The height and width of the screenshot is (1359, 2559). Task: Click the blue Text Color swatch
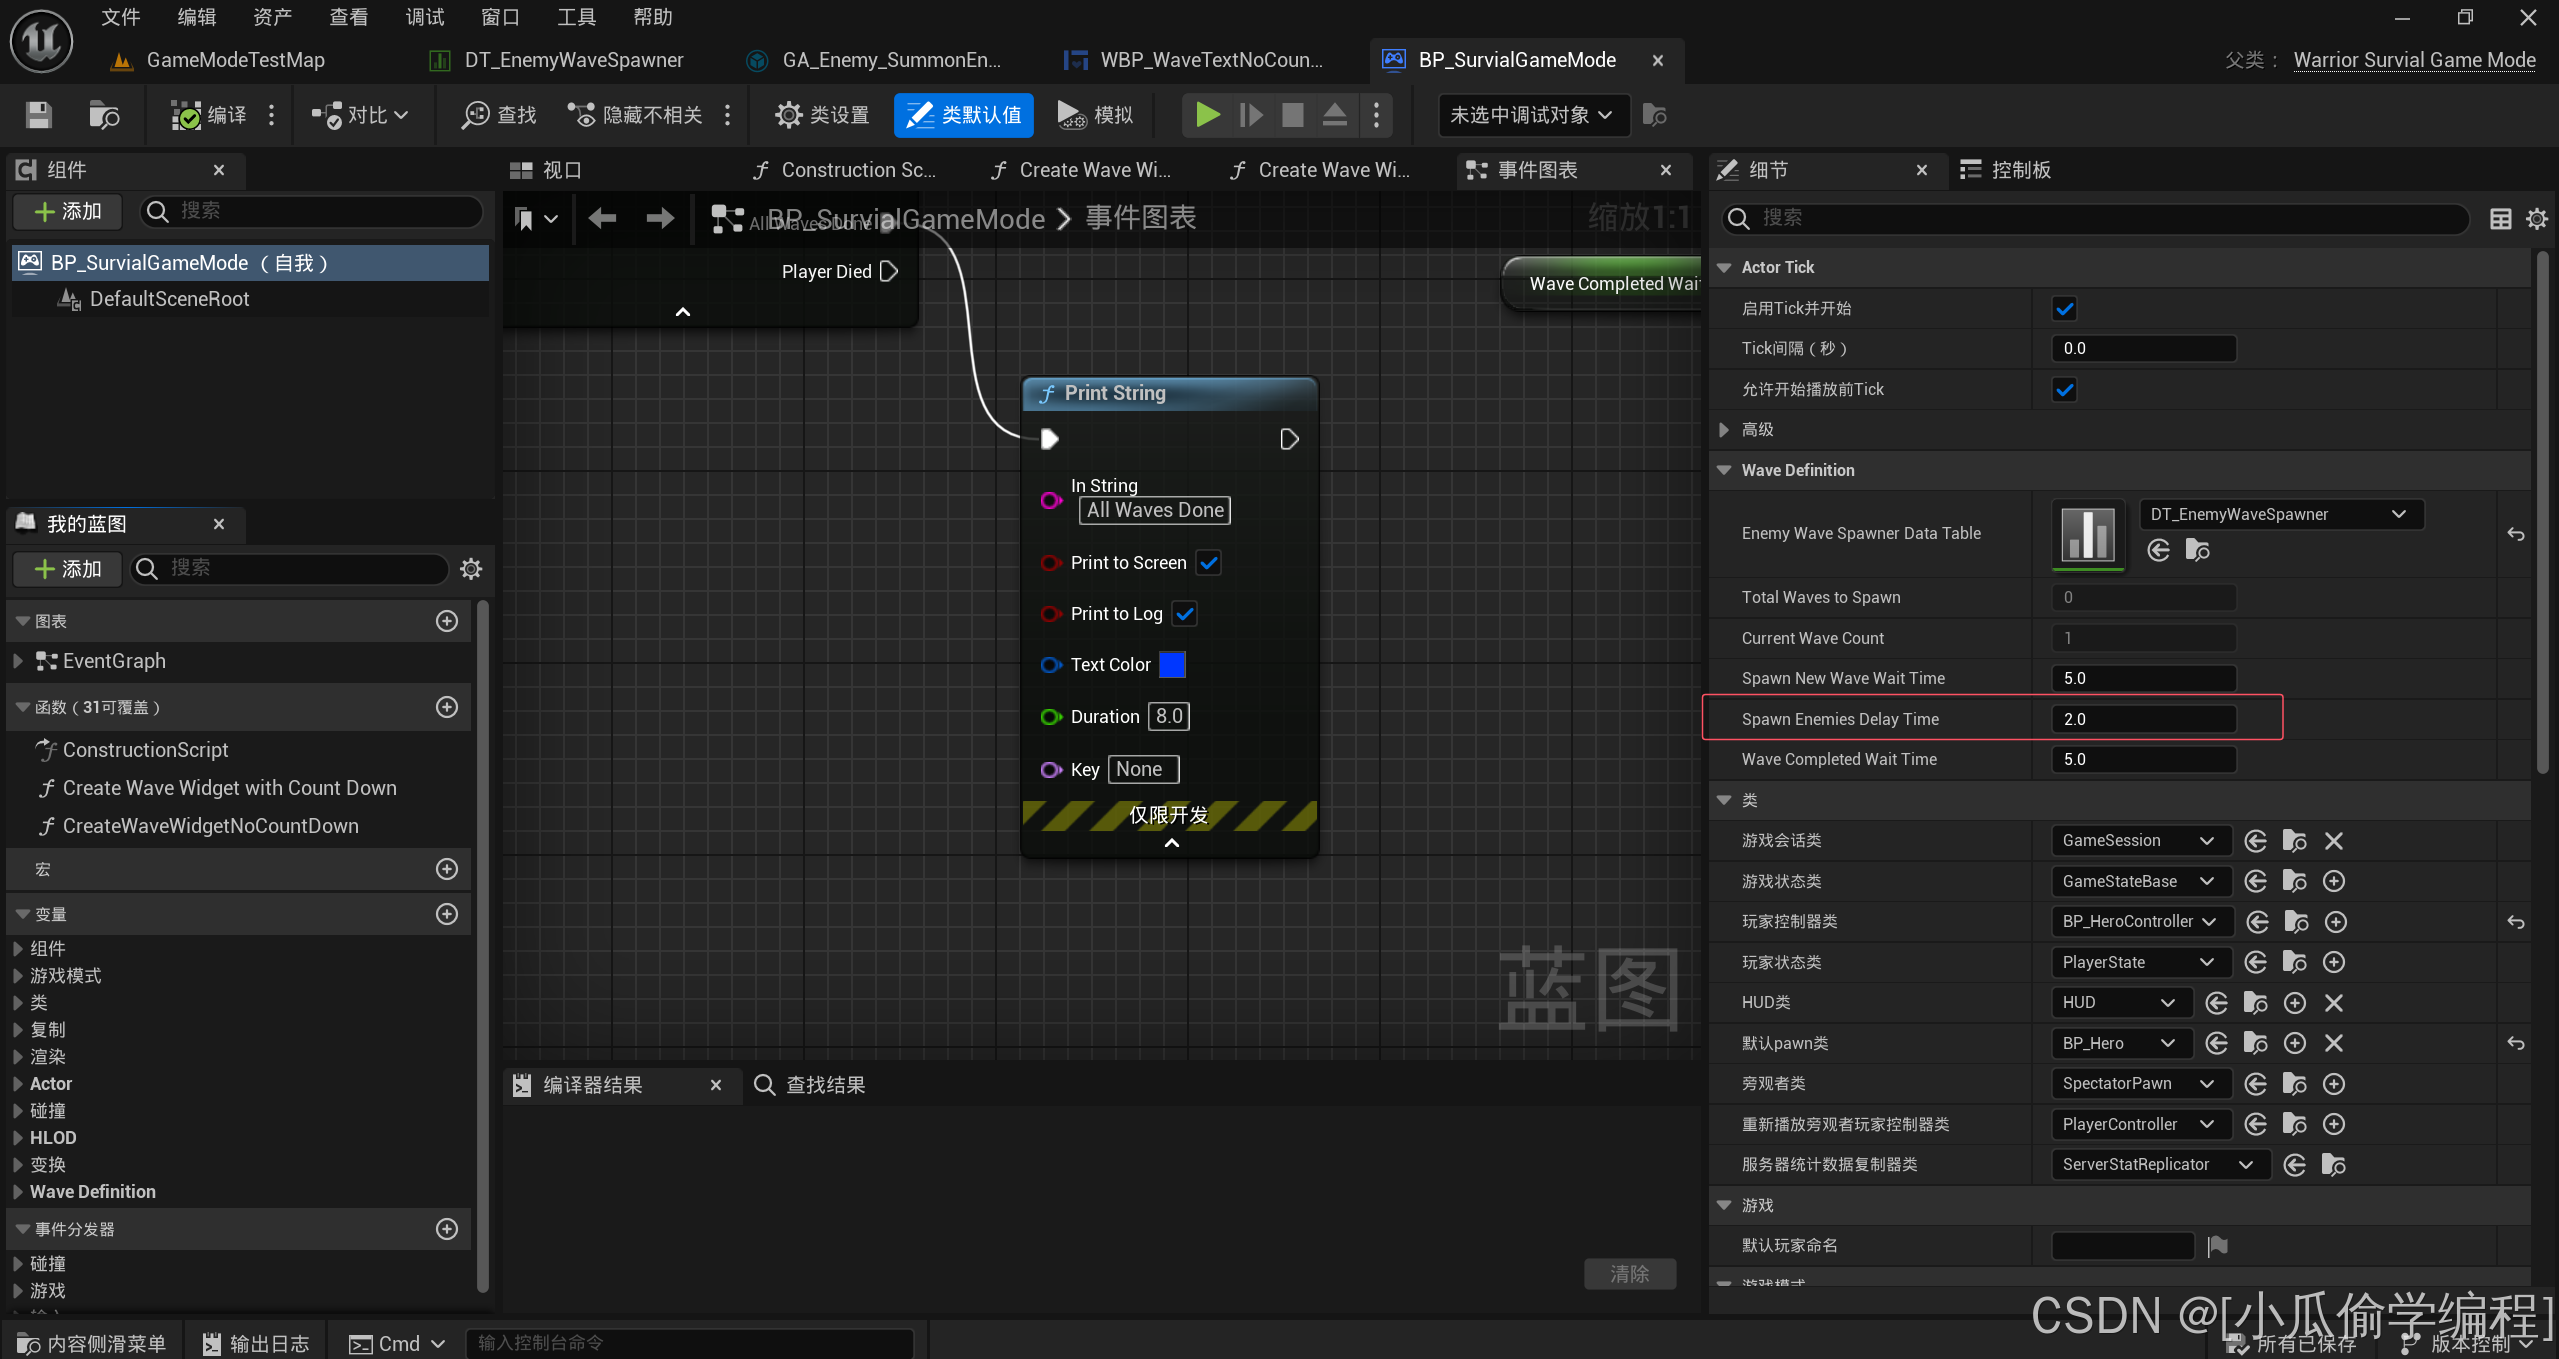pos(1171,665)
